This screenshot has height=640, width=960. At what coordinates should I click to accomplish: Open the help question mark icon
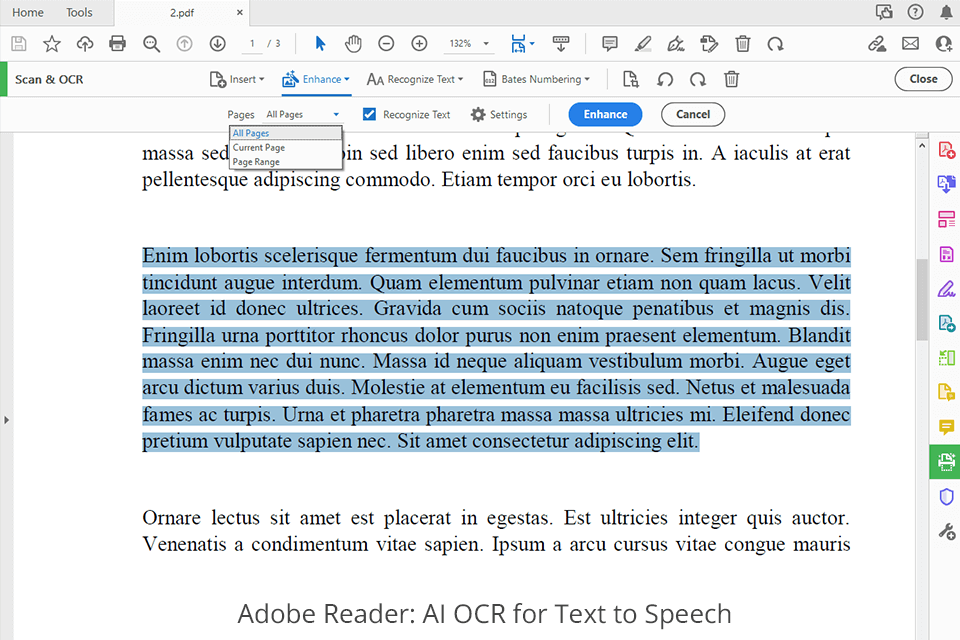click(x=915, y=12)
